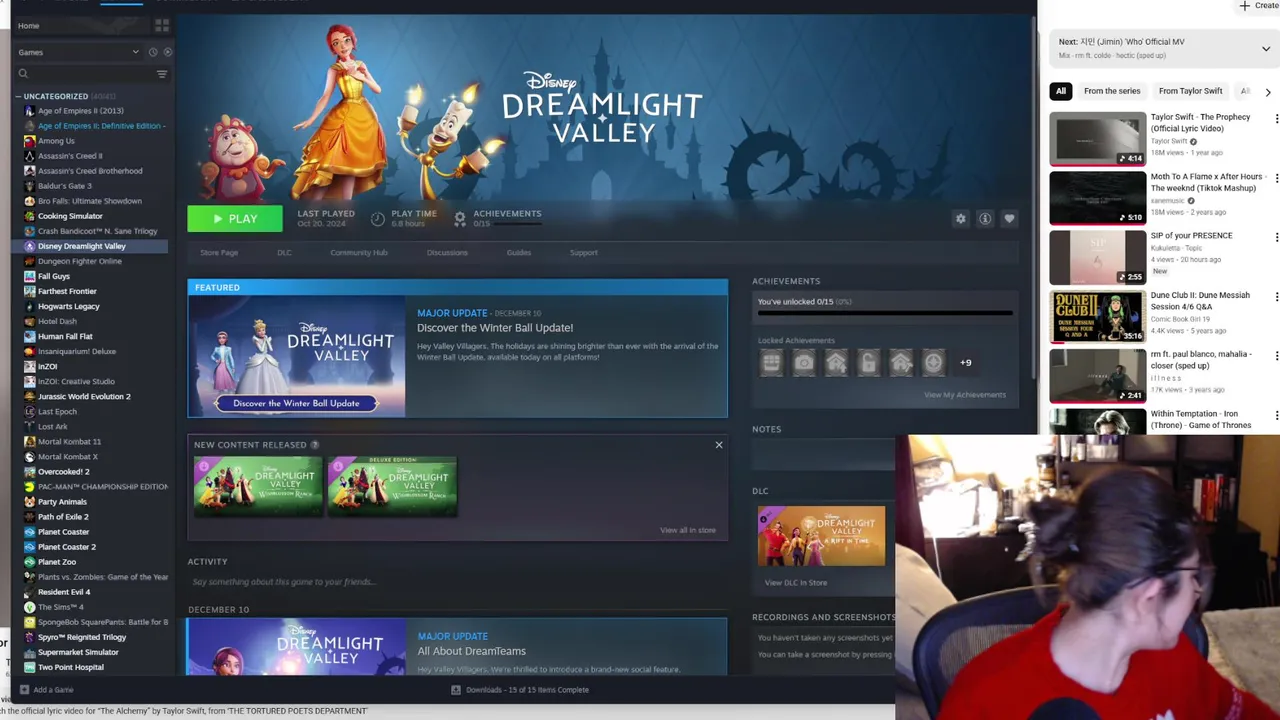This screenshot has width=1280, height=720.
Task: Open the Community Hub tab
Action: [x=359, y=253]
